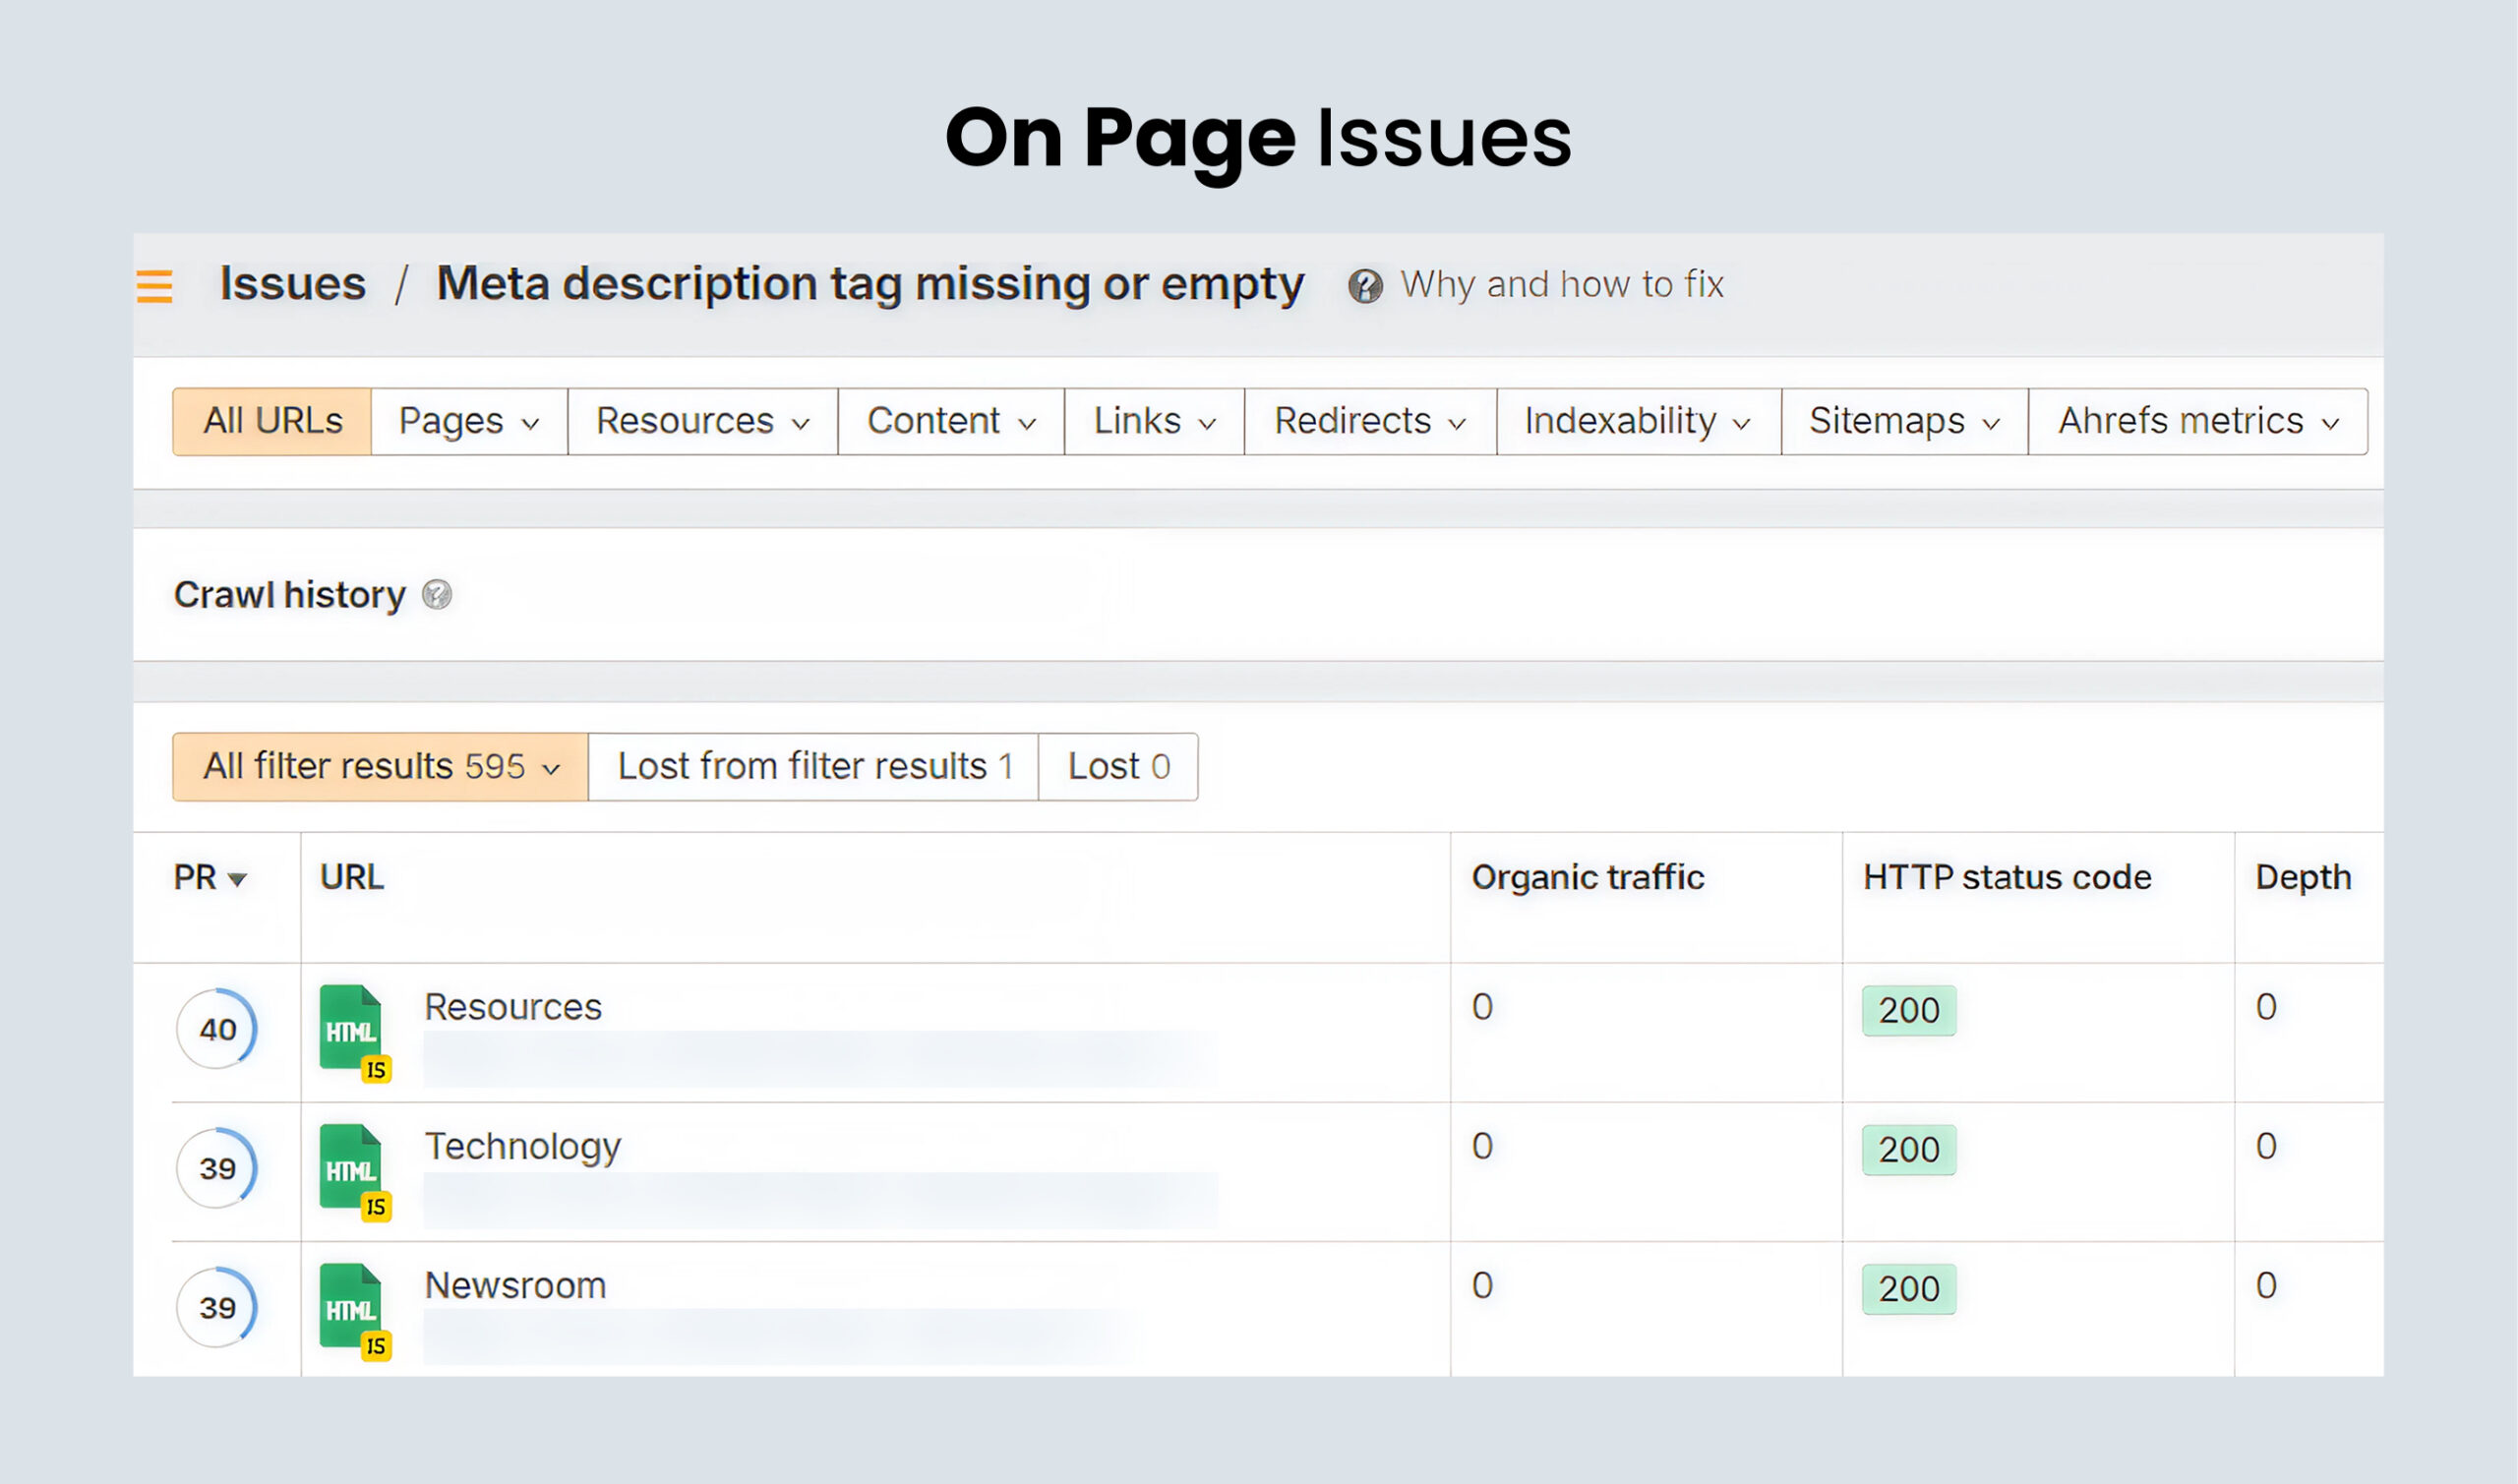Open the Indexability filter dropdown

tap(1636, 421)
